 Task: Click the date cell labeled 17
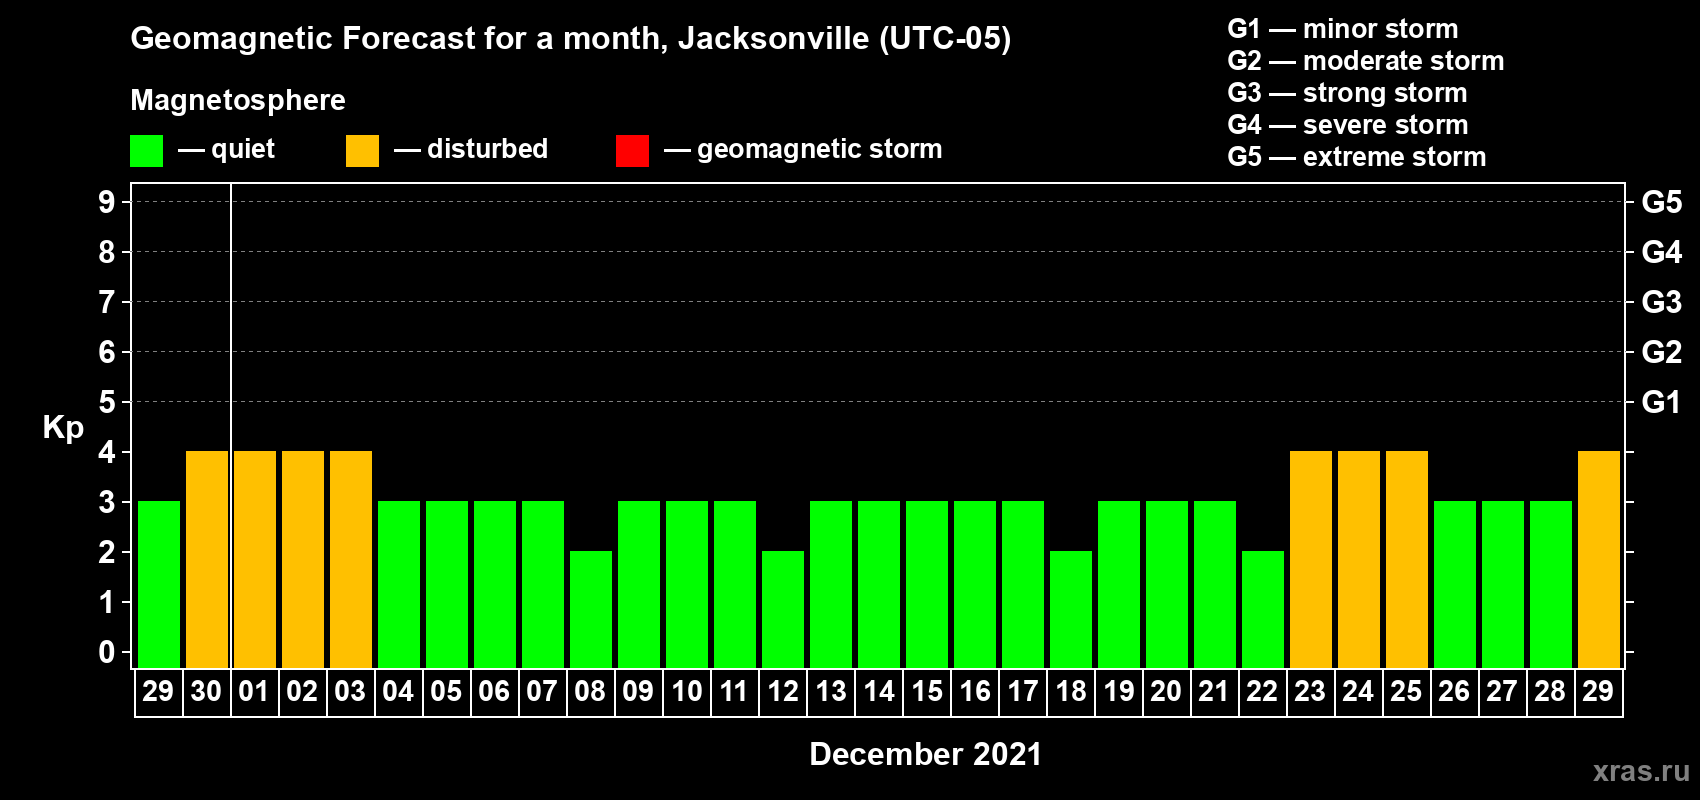click(1023, 692)
